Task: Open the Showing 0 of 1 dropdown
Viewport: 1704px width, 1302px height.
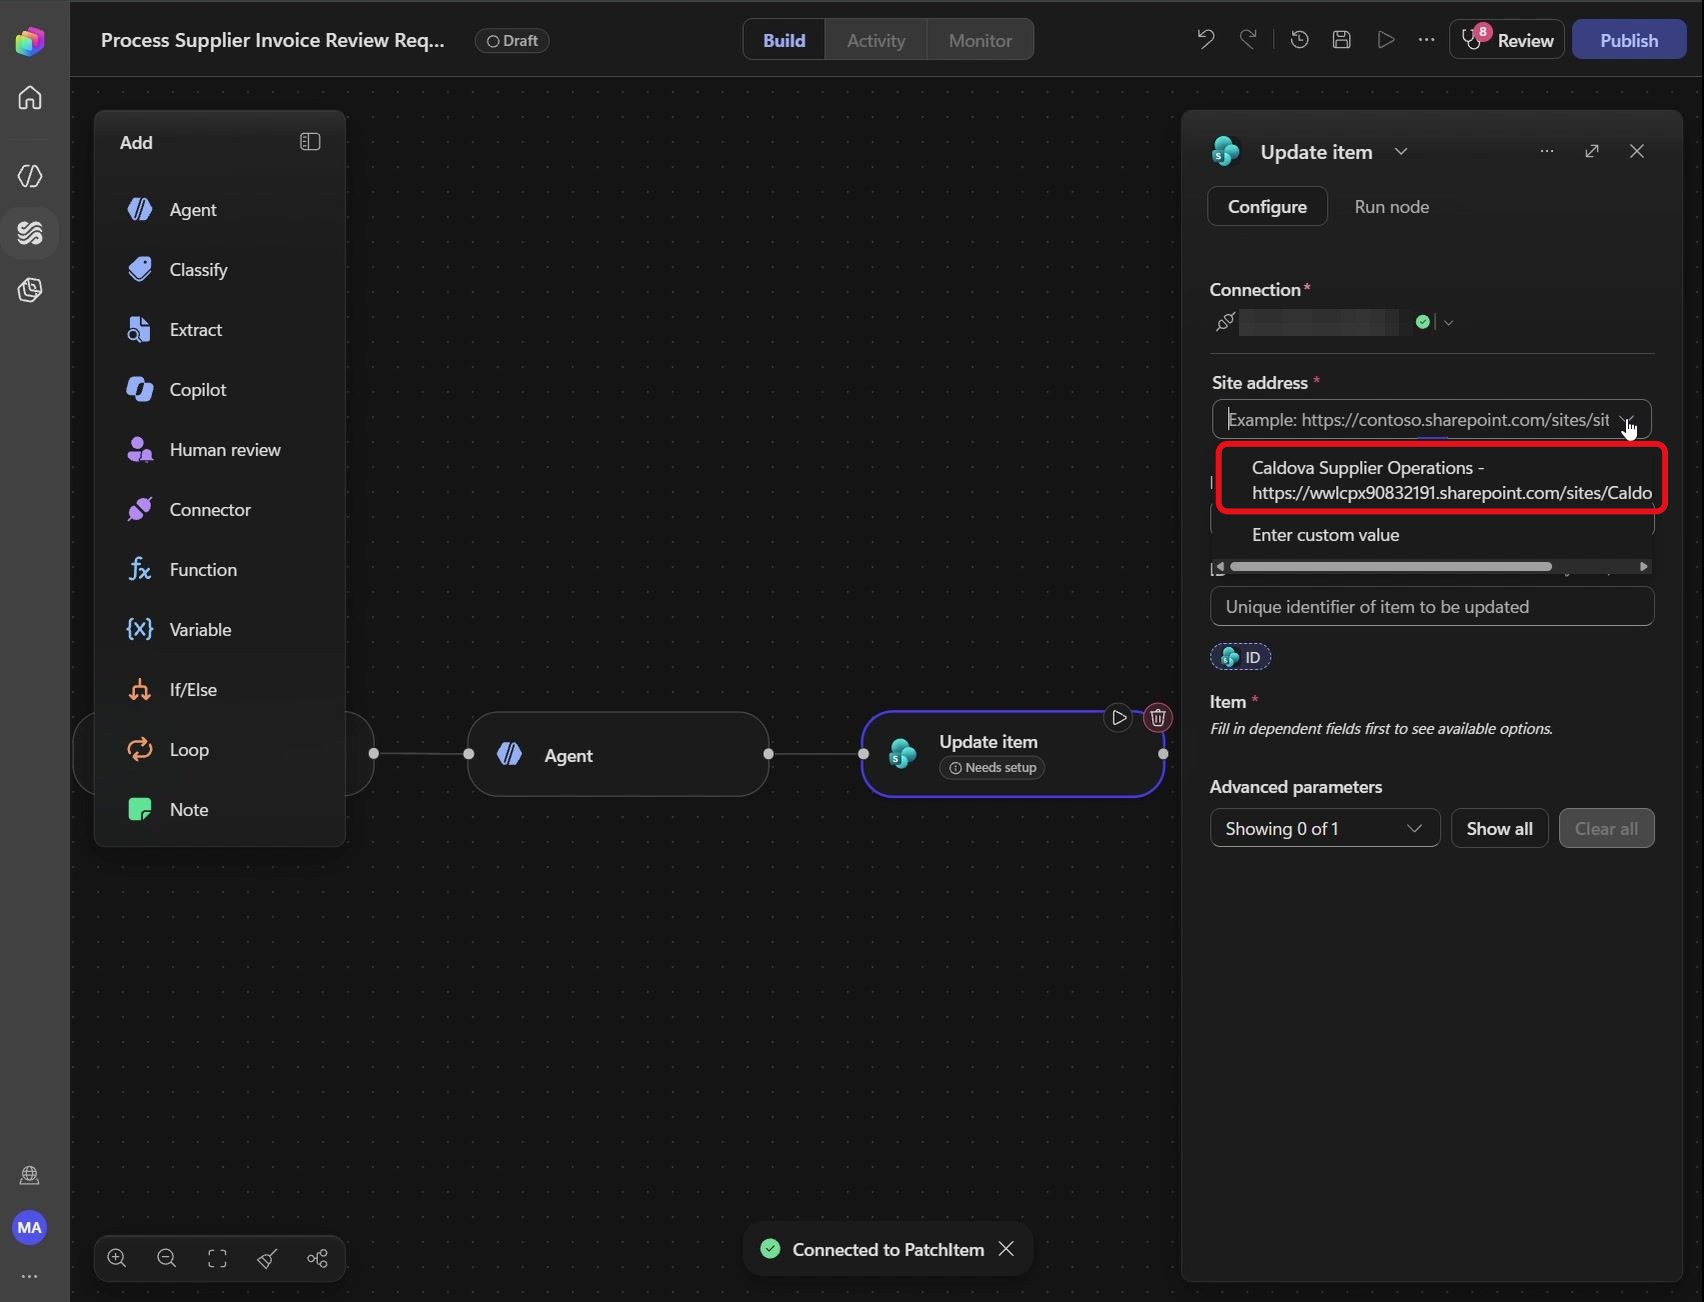Action: coord(1325,828)
